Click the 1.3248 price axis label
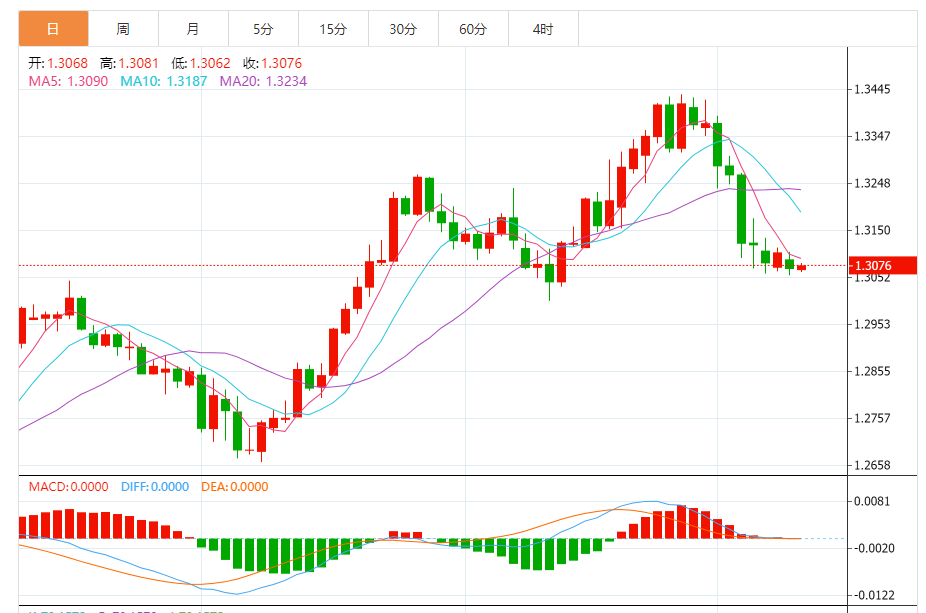The image size is (926, 613). click(872, 183)
